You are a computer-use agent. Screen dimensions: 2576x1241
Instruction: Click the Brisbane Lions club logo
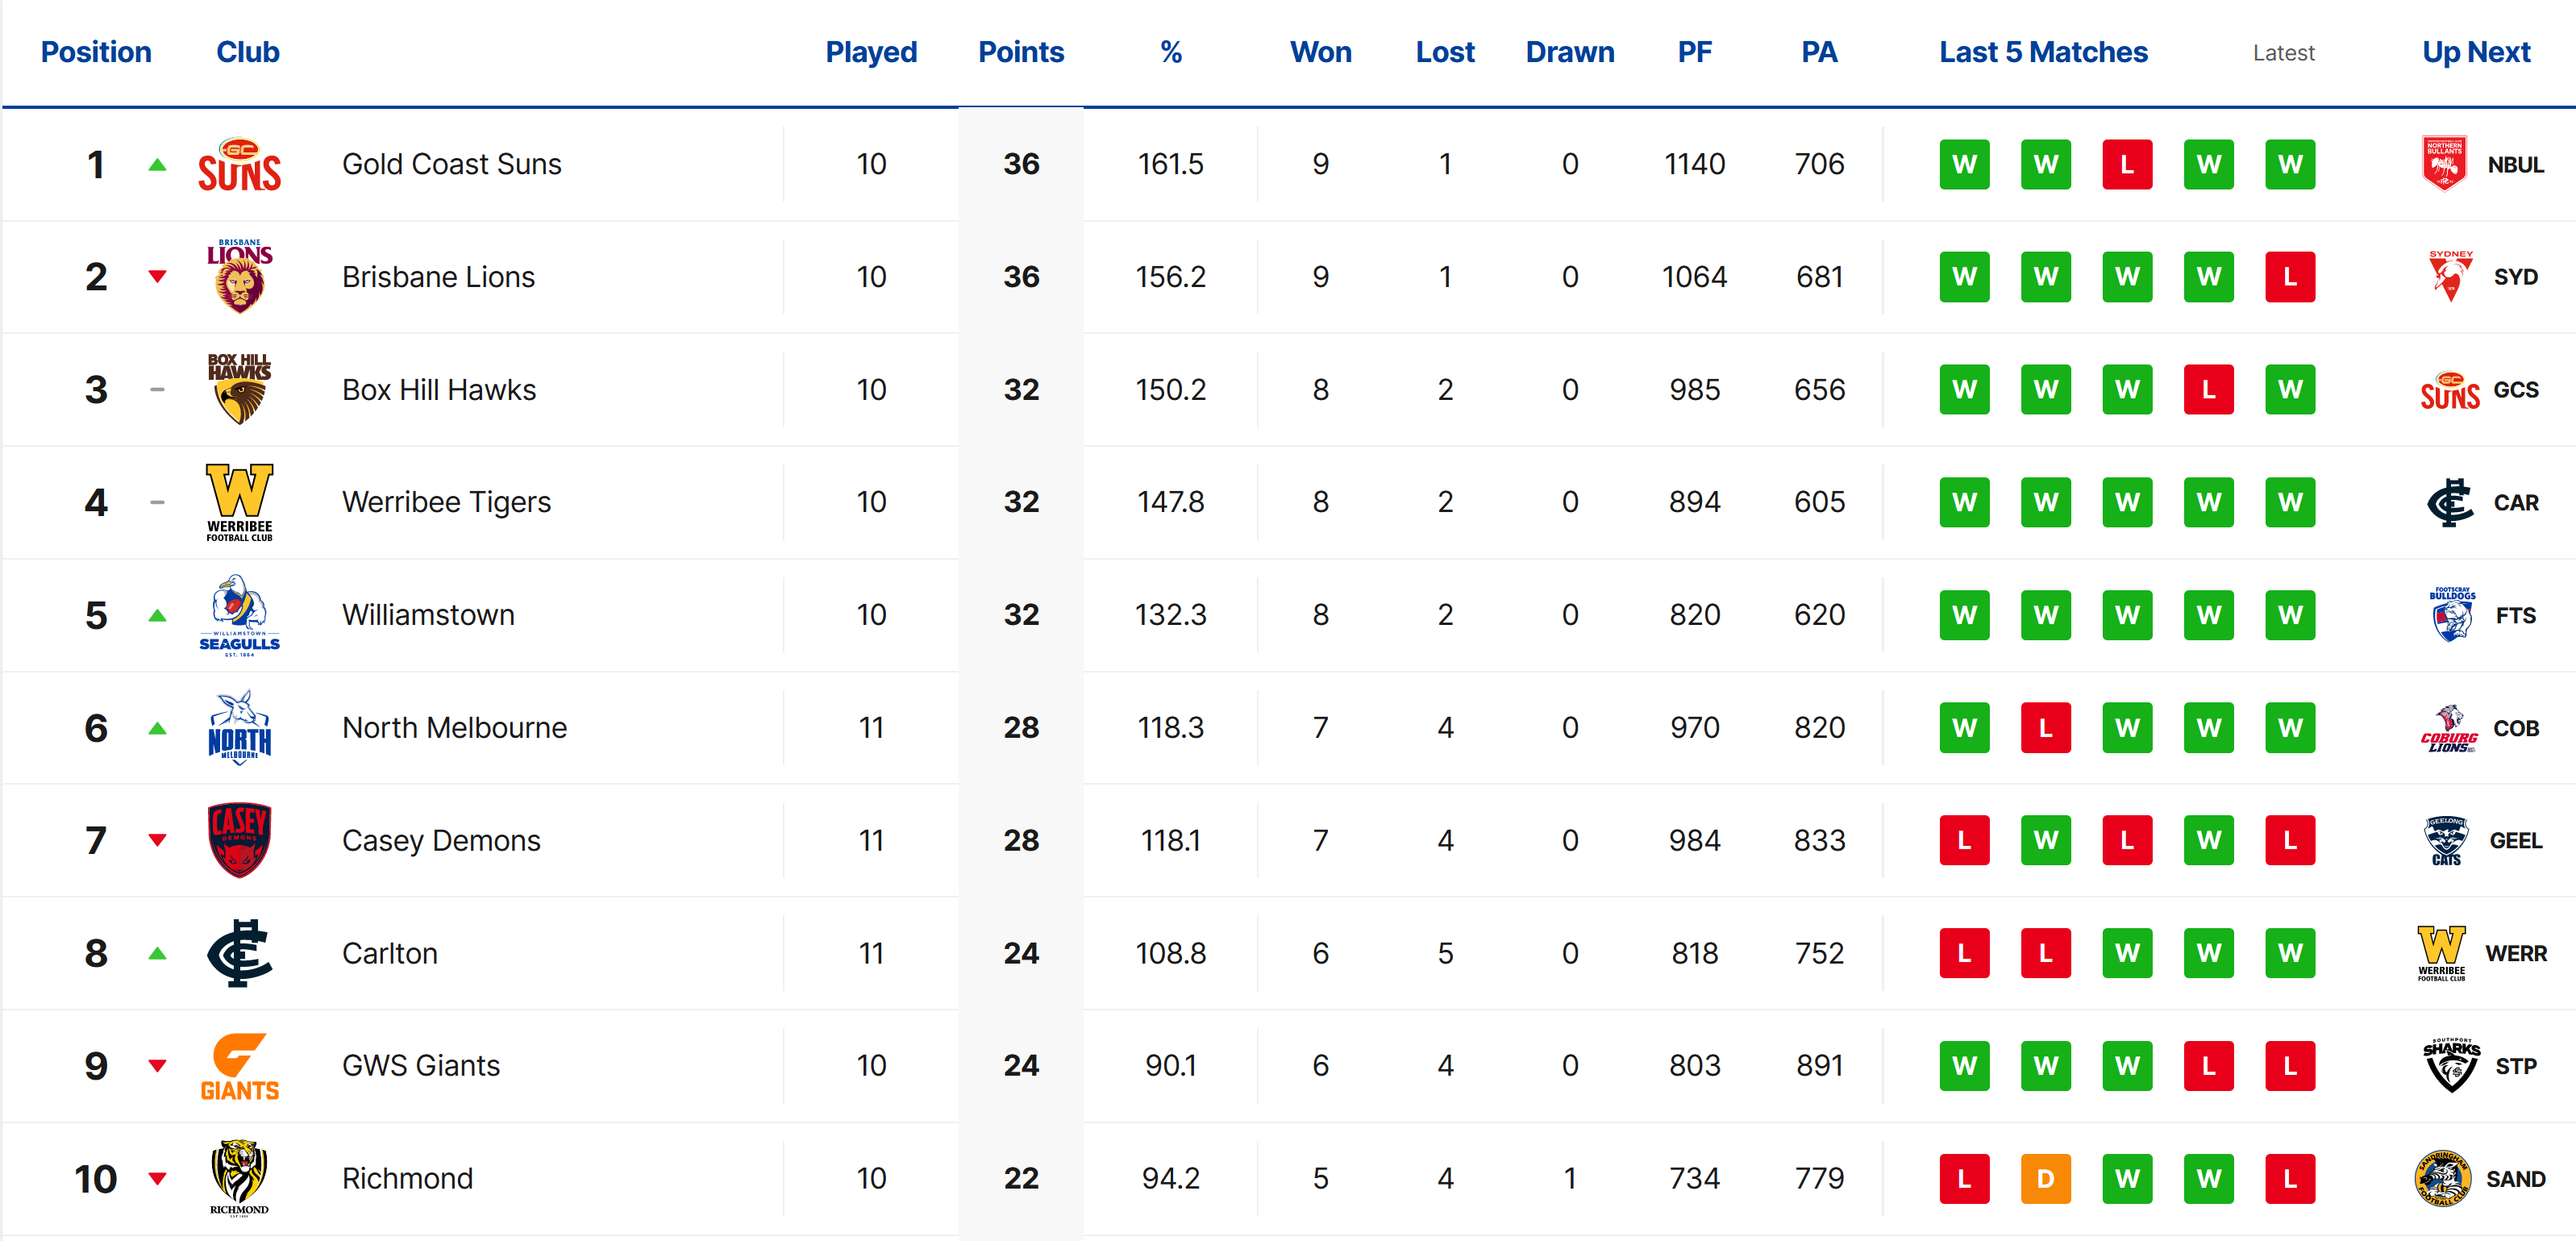pos(239,277)
